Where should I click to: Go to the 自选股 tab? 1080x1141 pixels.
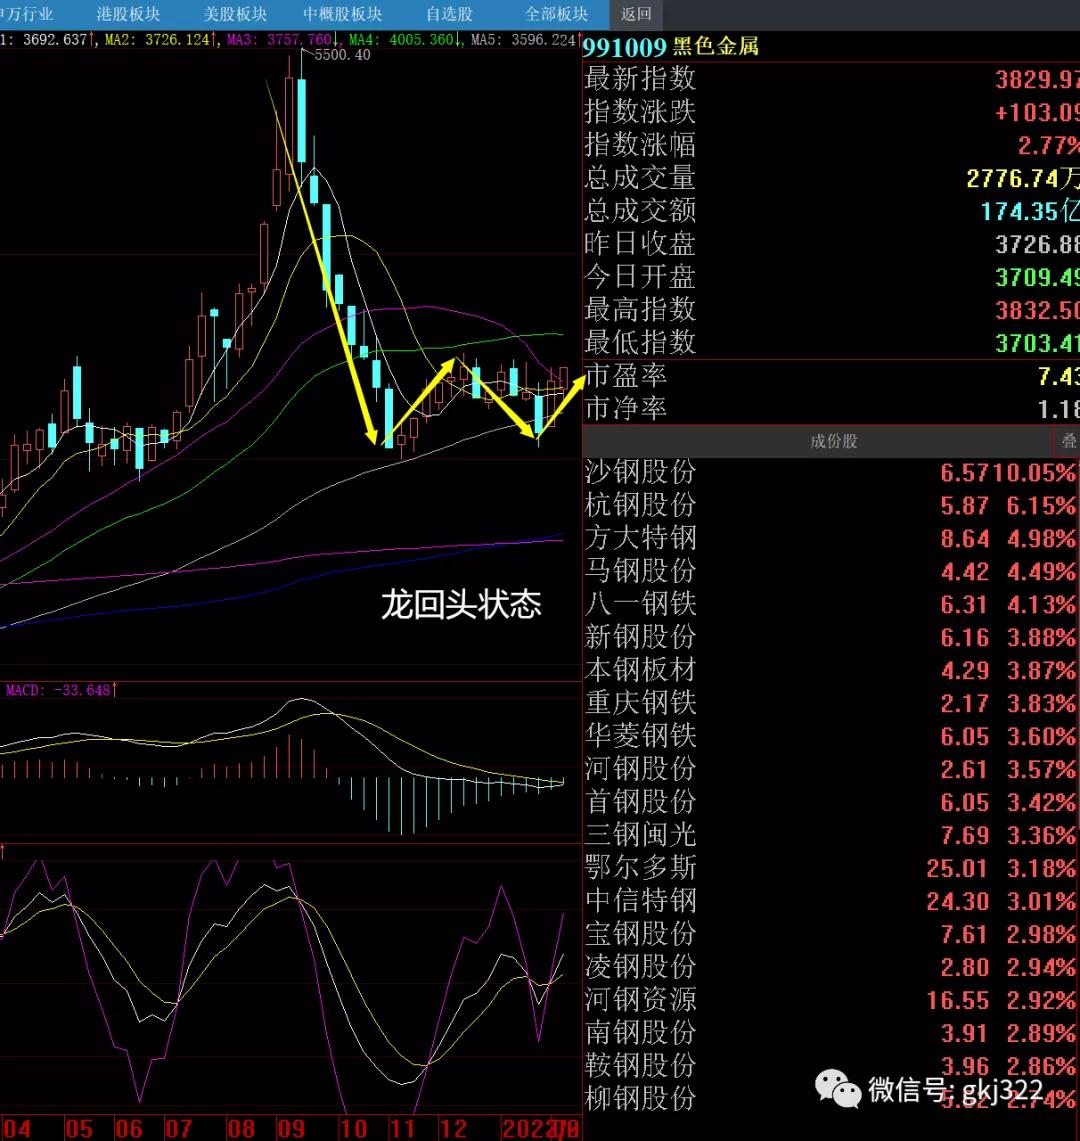449,14
